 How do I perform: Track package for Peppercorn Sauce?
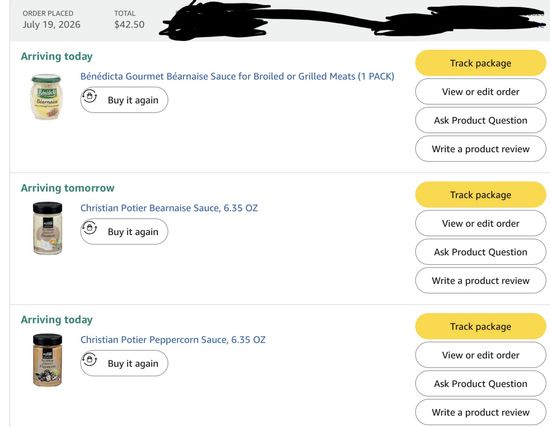click(x=481, y=326)
